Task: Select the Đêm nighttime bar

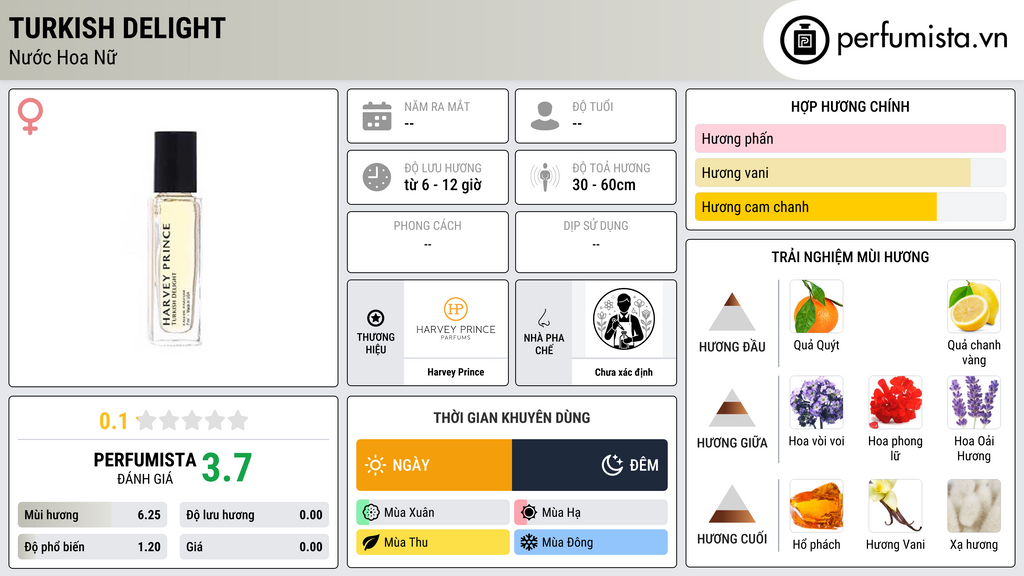Action: pos(590,465)
